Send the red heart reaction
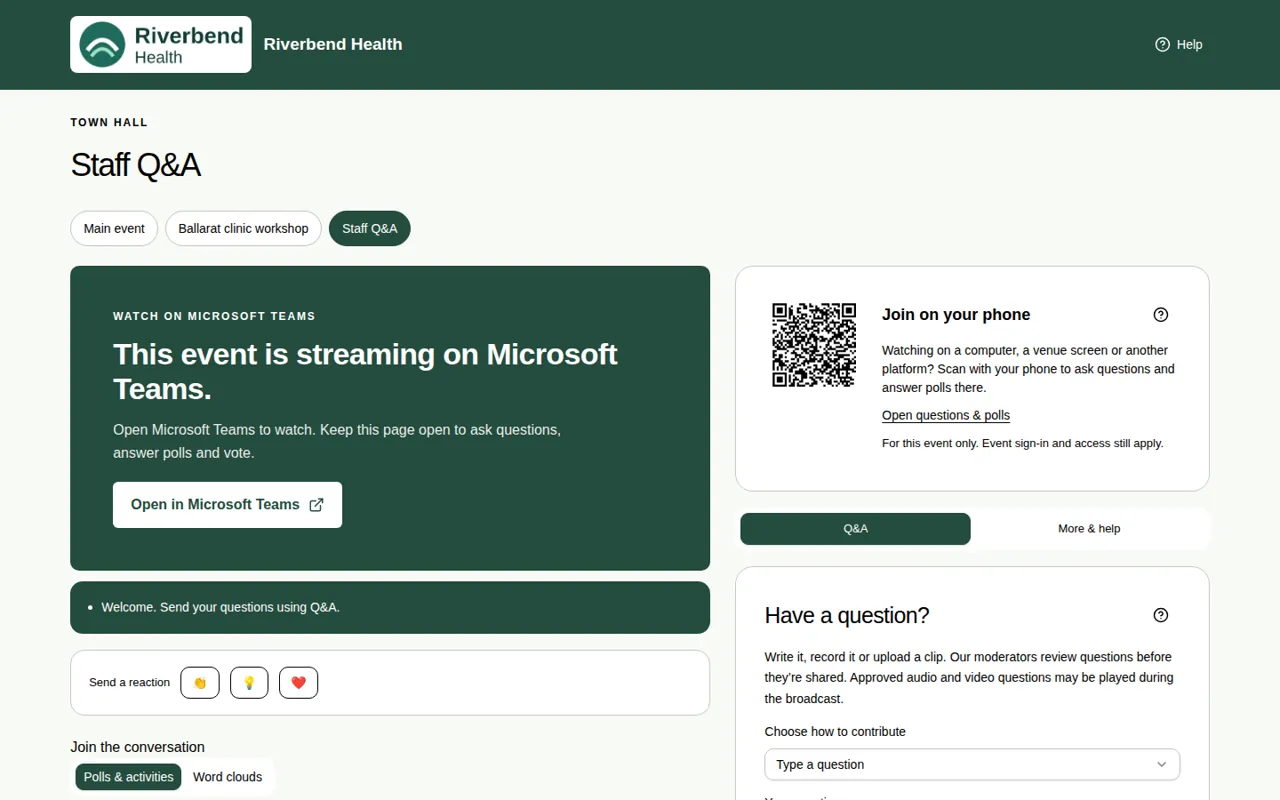This screenshot has height=800, width=1280. click(298, 683)
